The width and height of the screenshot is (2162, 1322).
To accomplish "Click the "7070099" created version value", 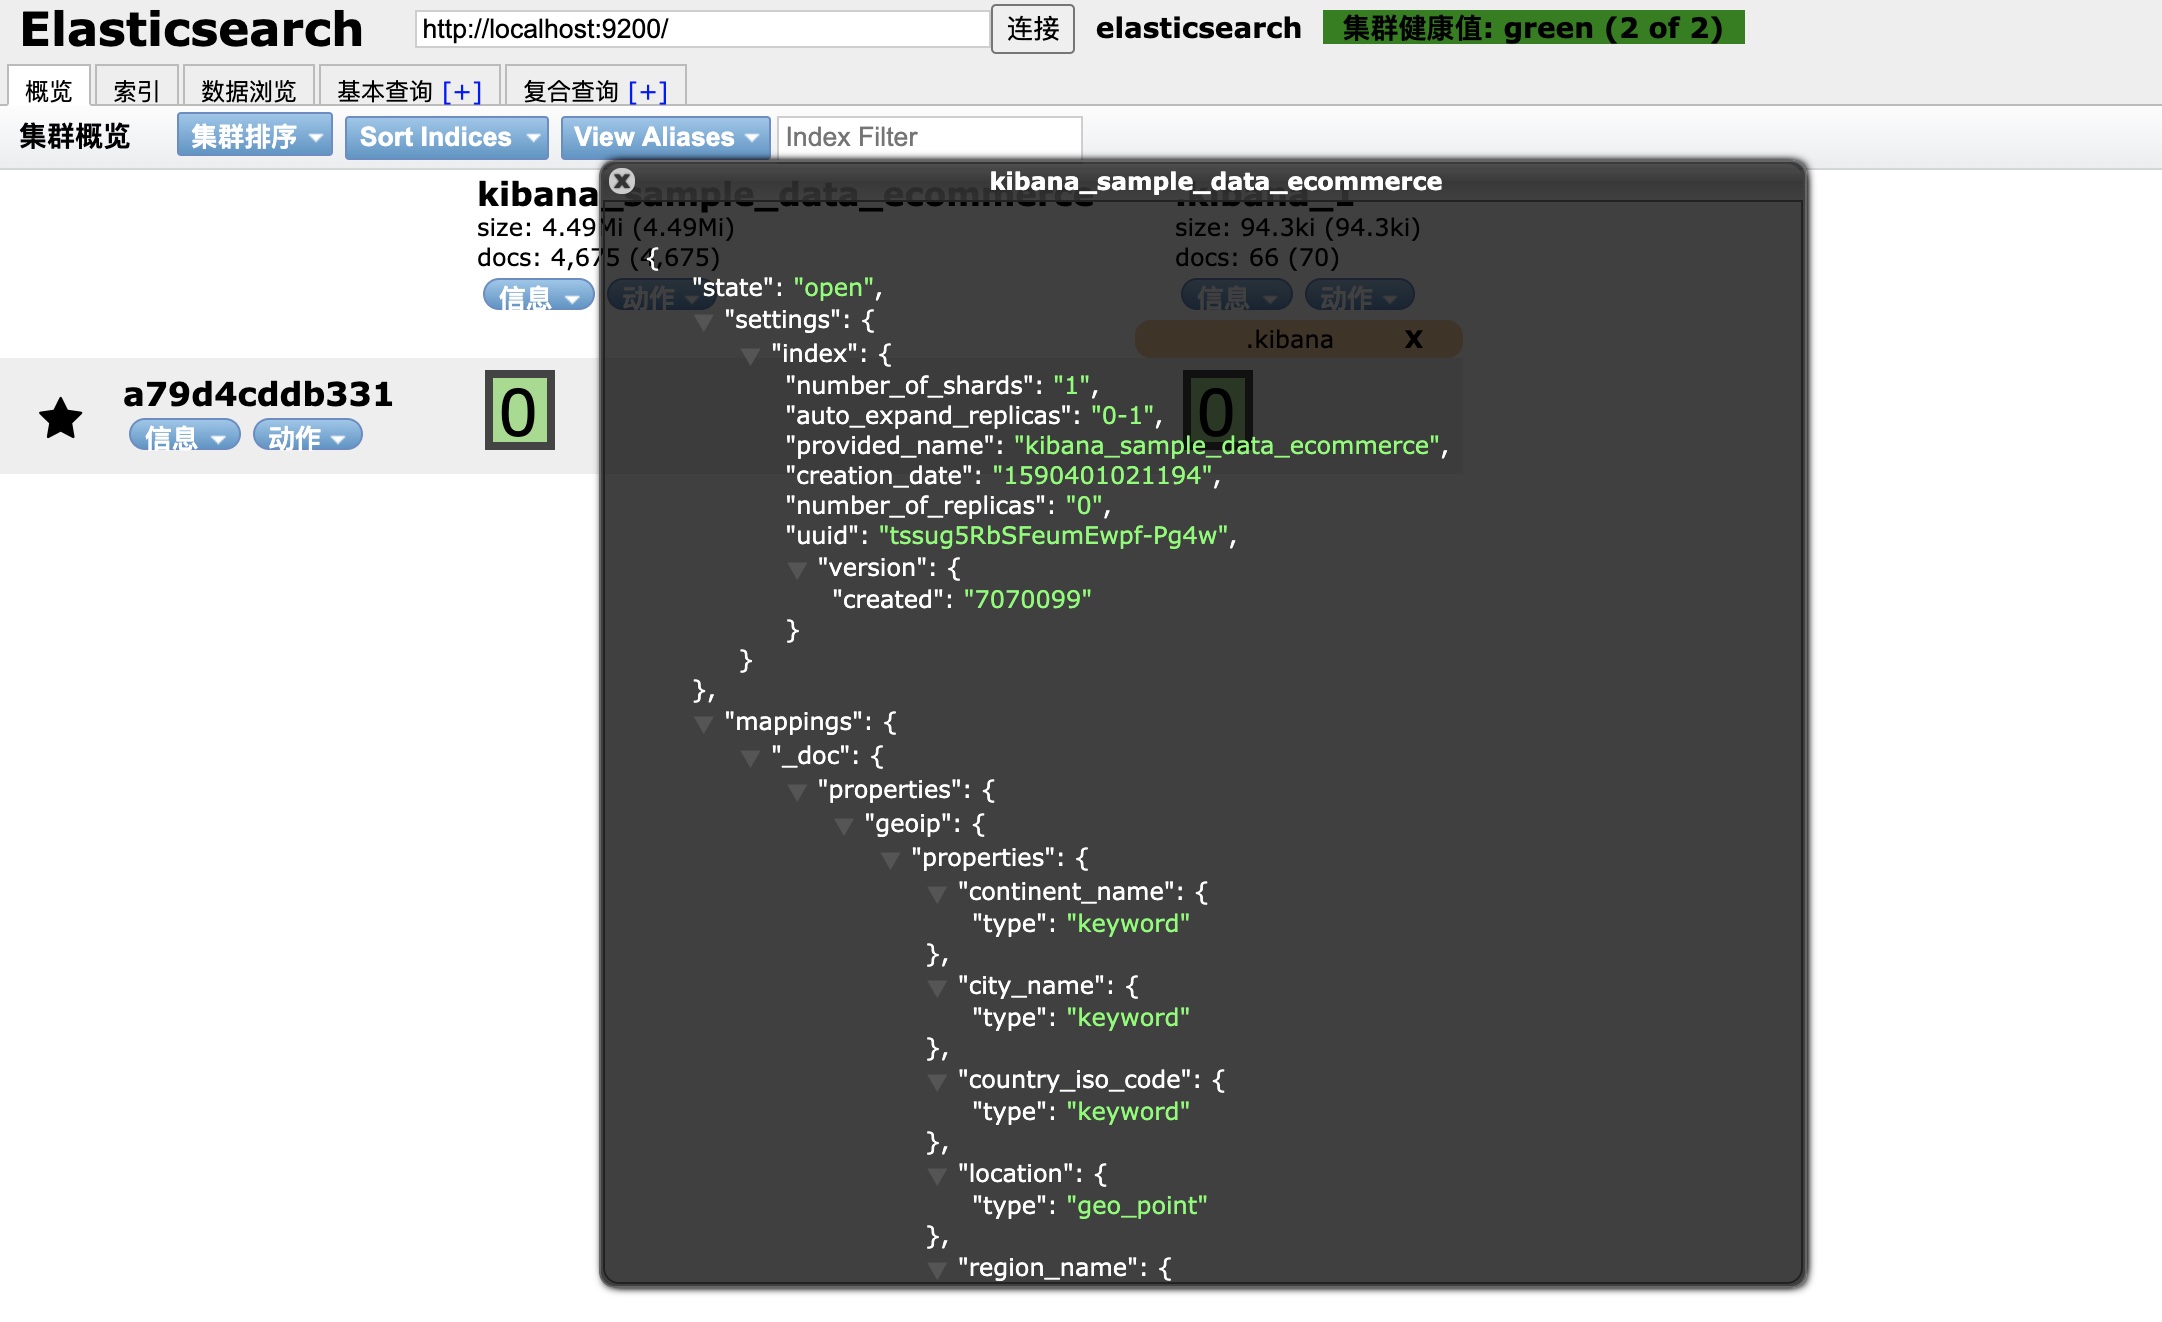I will (x=1027, y=600).
